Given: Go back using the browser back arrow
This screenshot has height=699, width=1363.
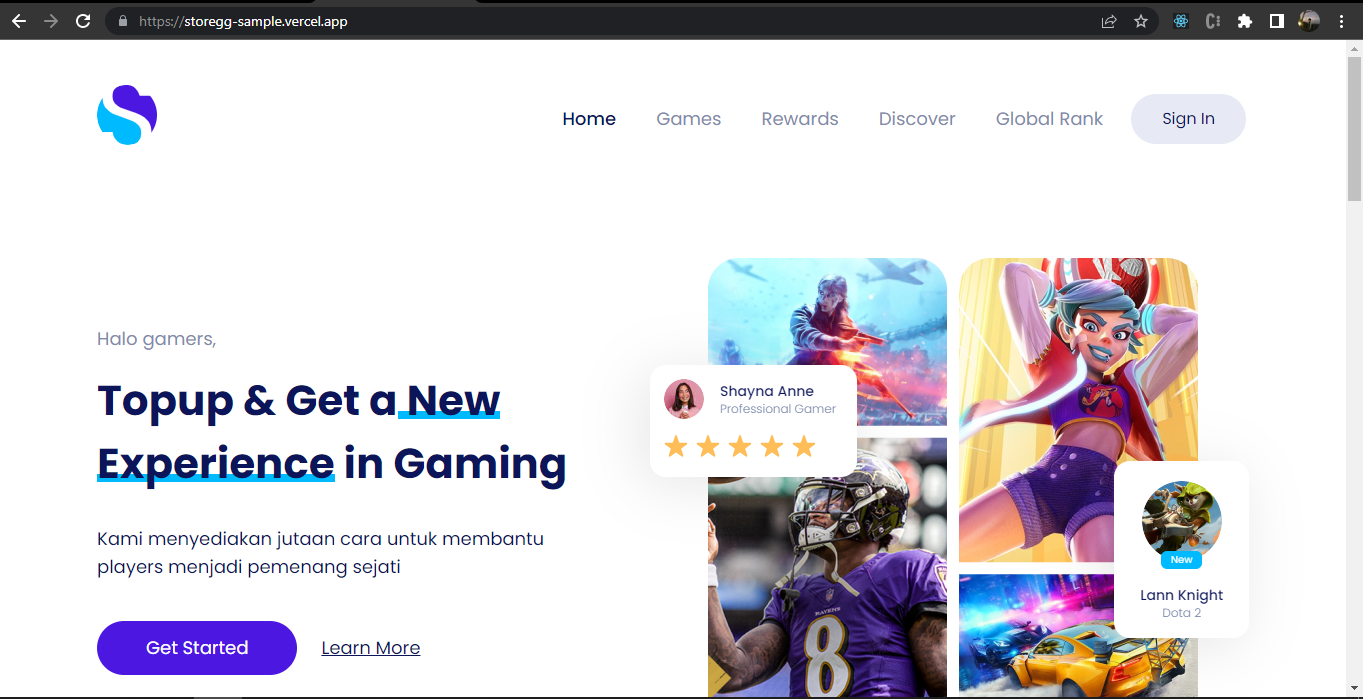Looking at the screenshot, I should pos(19,21).
